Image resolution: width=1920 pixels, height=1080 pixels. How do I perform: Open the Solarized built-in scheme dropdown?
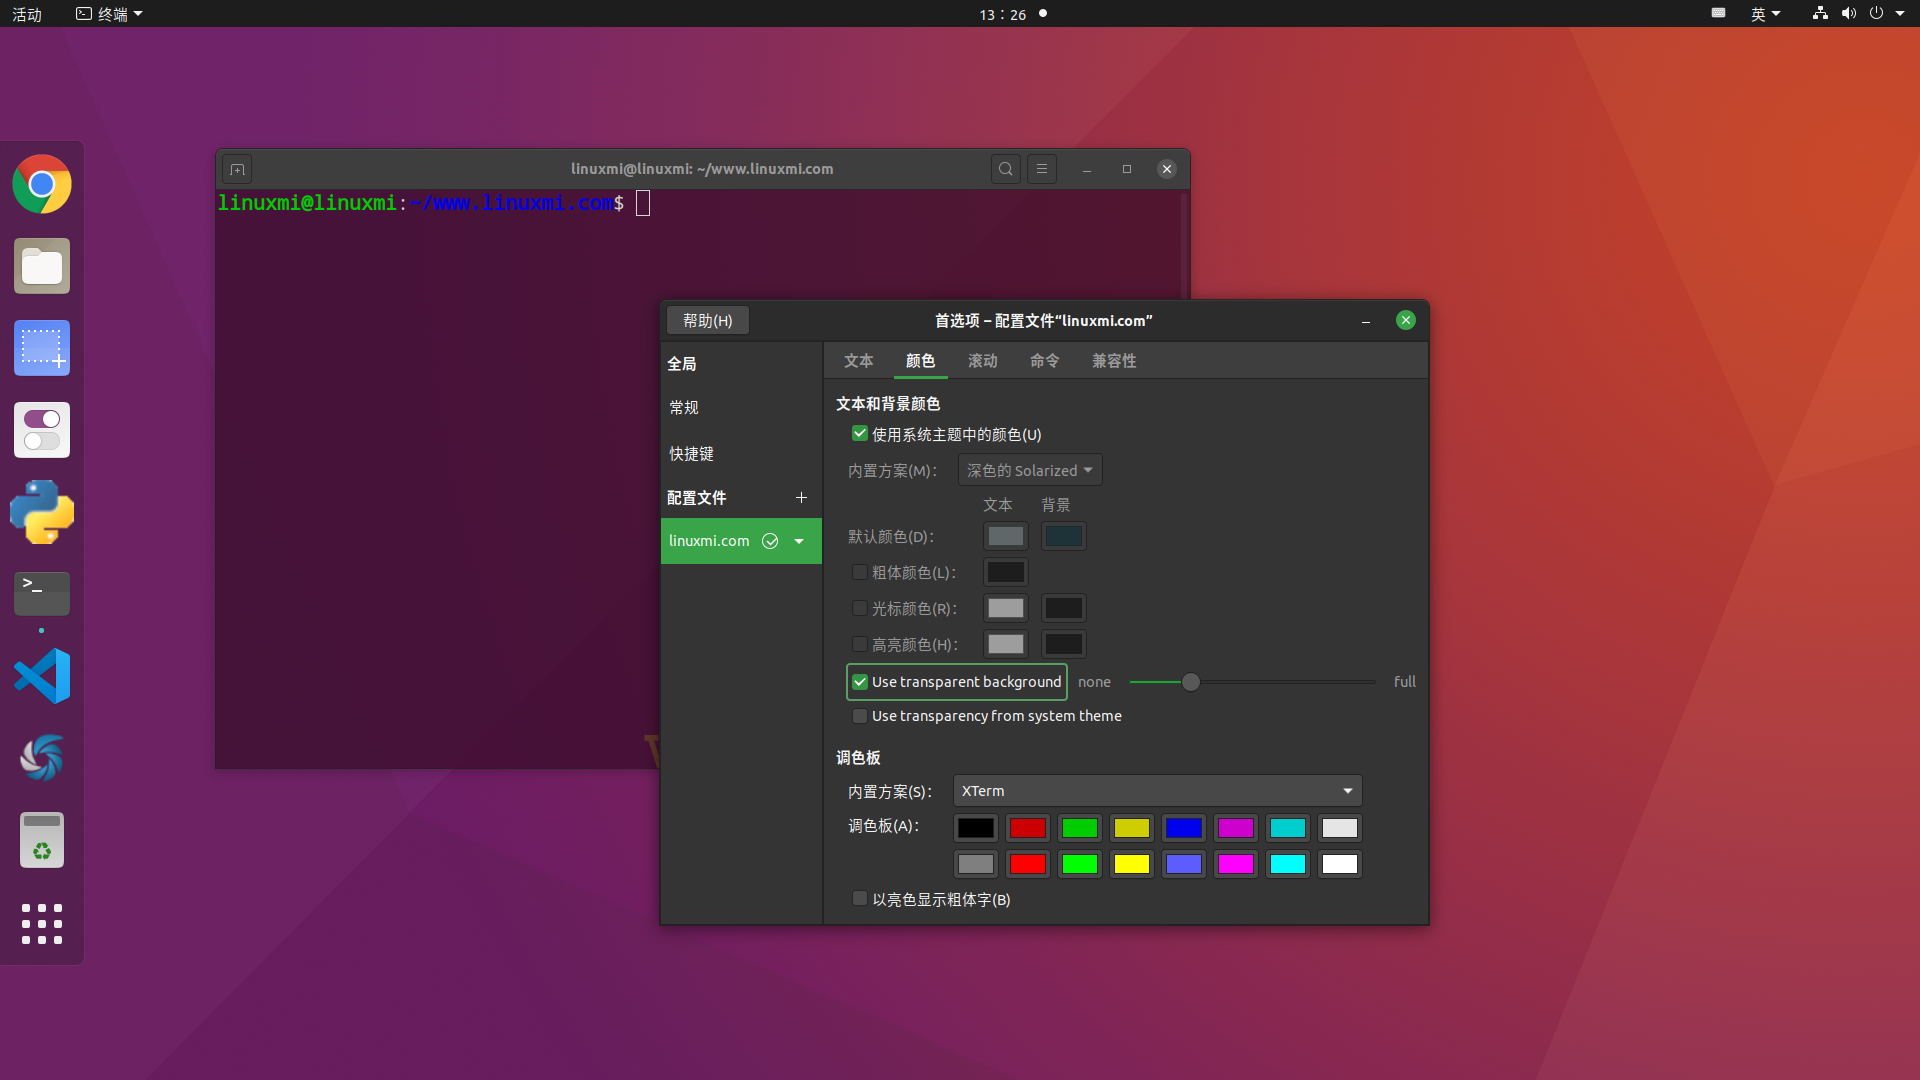[1030, 470]
